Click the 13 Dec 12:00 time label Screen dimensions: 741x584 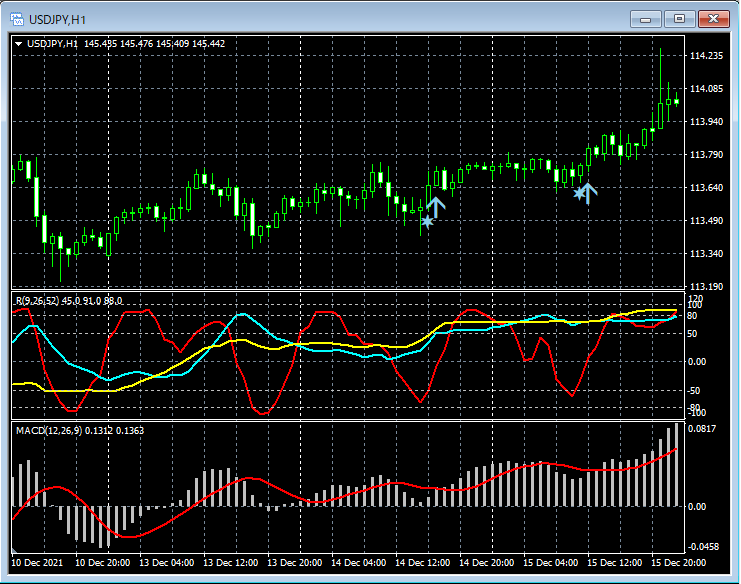point(231,563)
